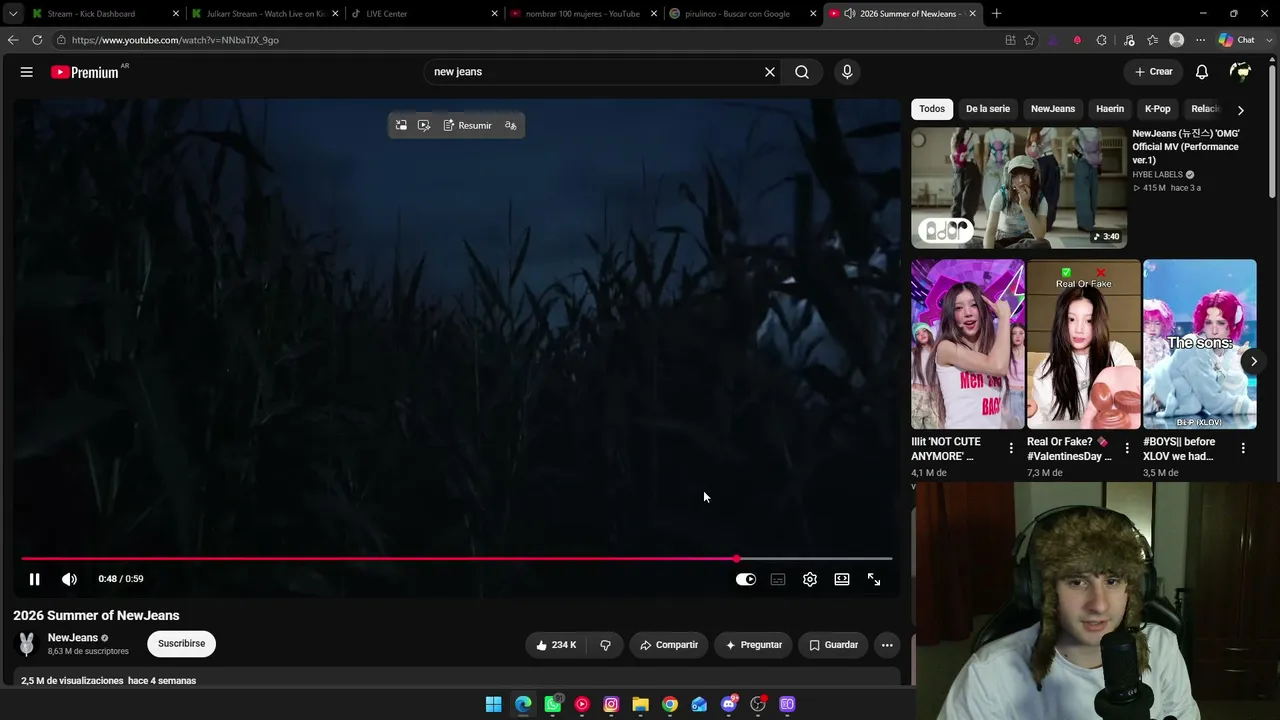Open the YouTube account avatar menu
This screenshot has height=720, width=1280.
[1240, 72]
